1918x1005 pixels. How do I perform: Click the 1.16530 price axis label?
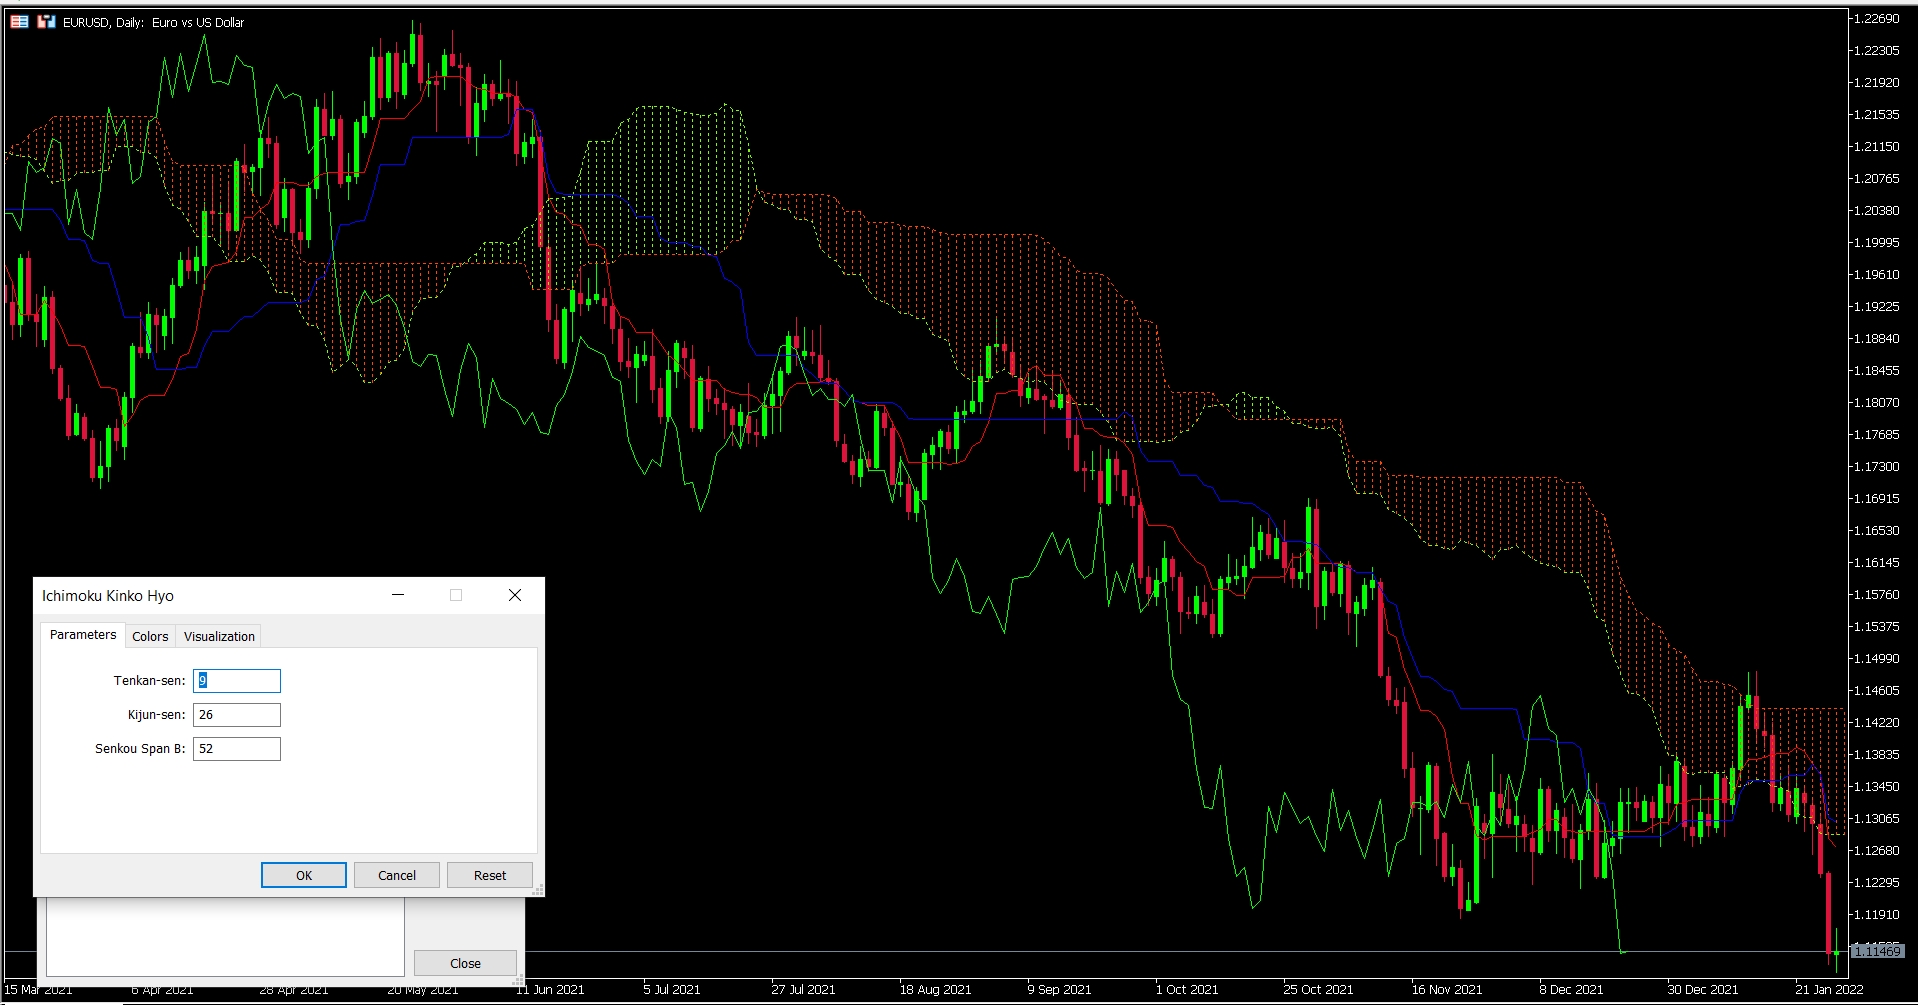(1876, 530)
